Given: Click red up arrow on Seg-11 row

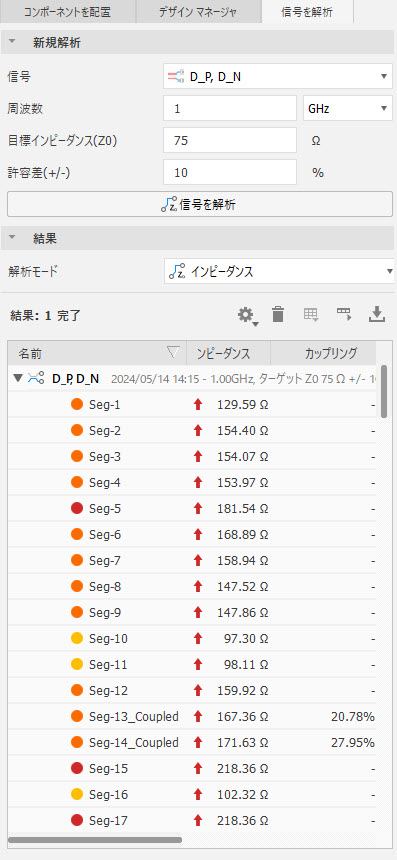Looking at the screenshot, I should pos(198,665).
